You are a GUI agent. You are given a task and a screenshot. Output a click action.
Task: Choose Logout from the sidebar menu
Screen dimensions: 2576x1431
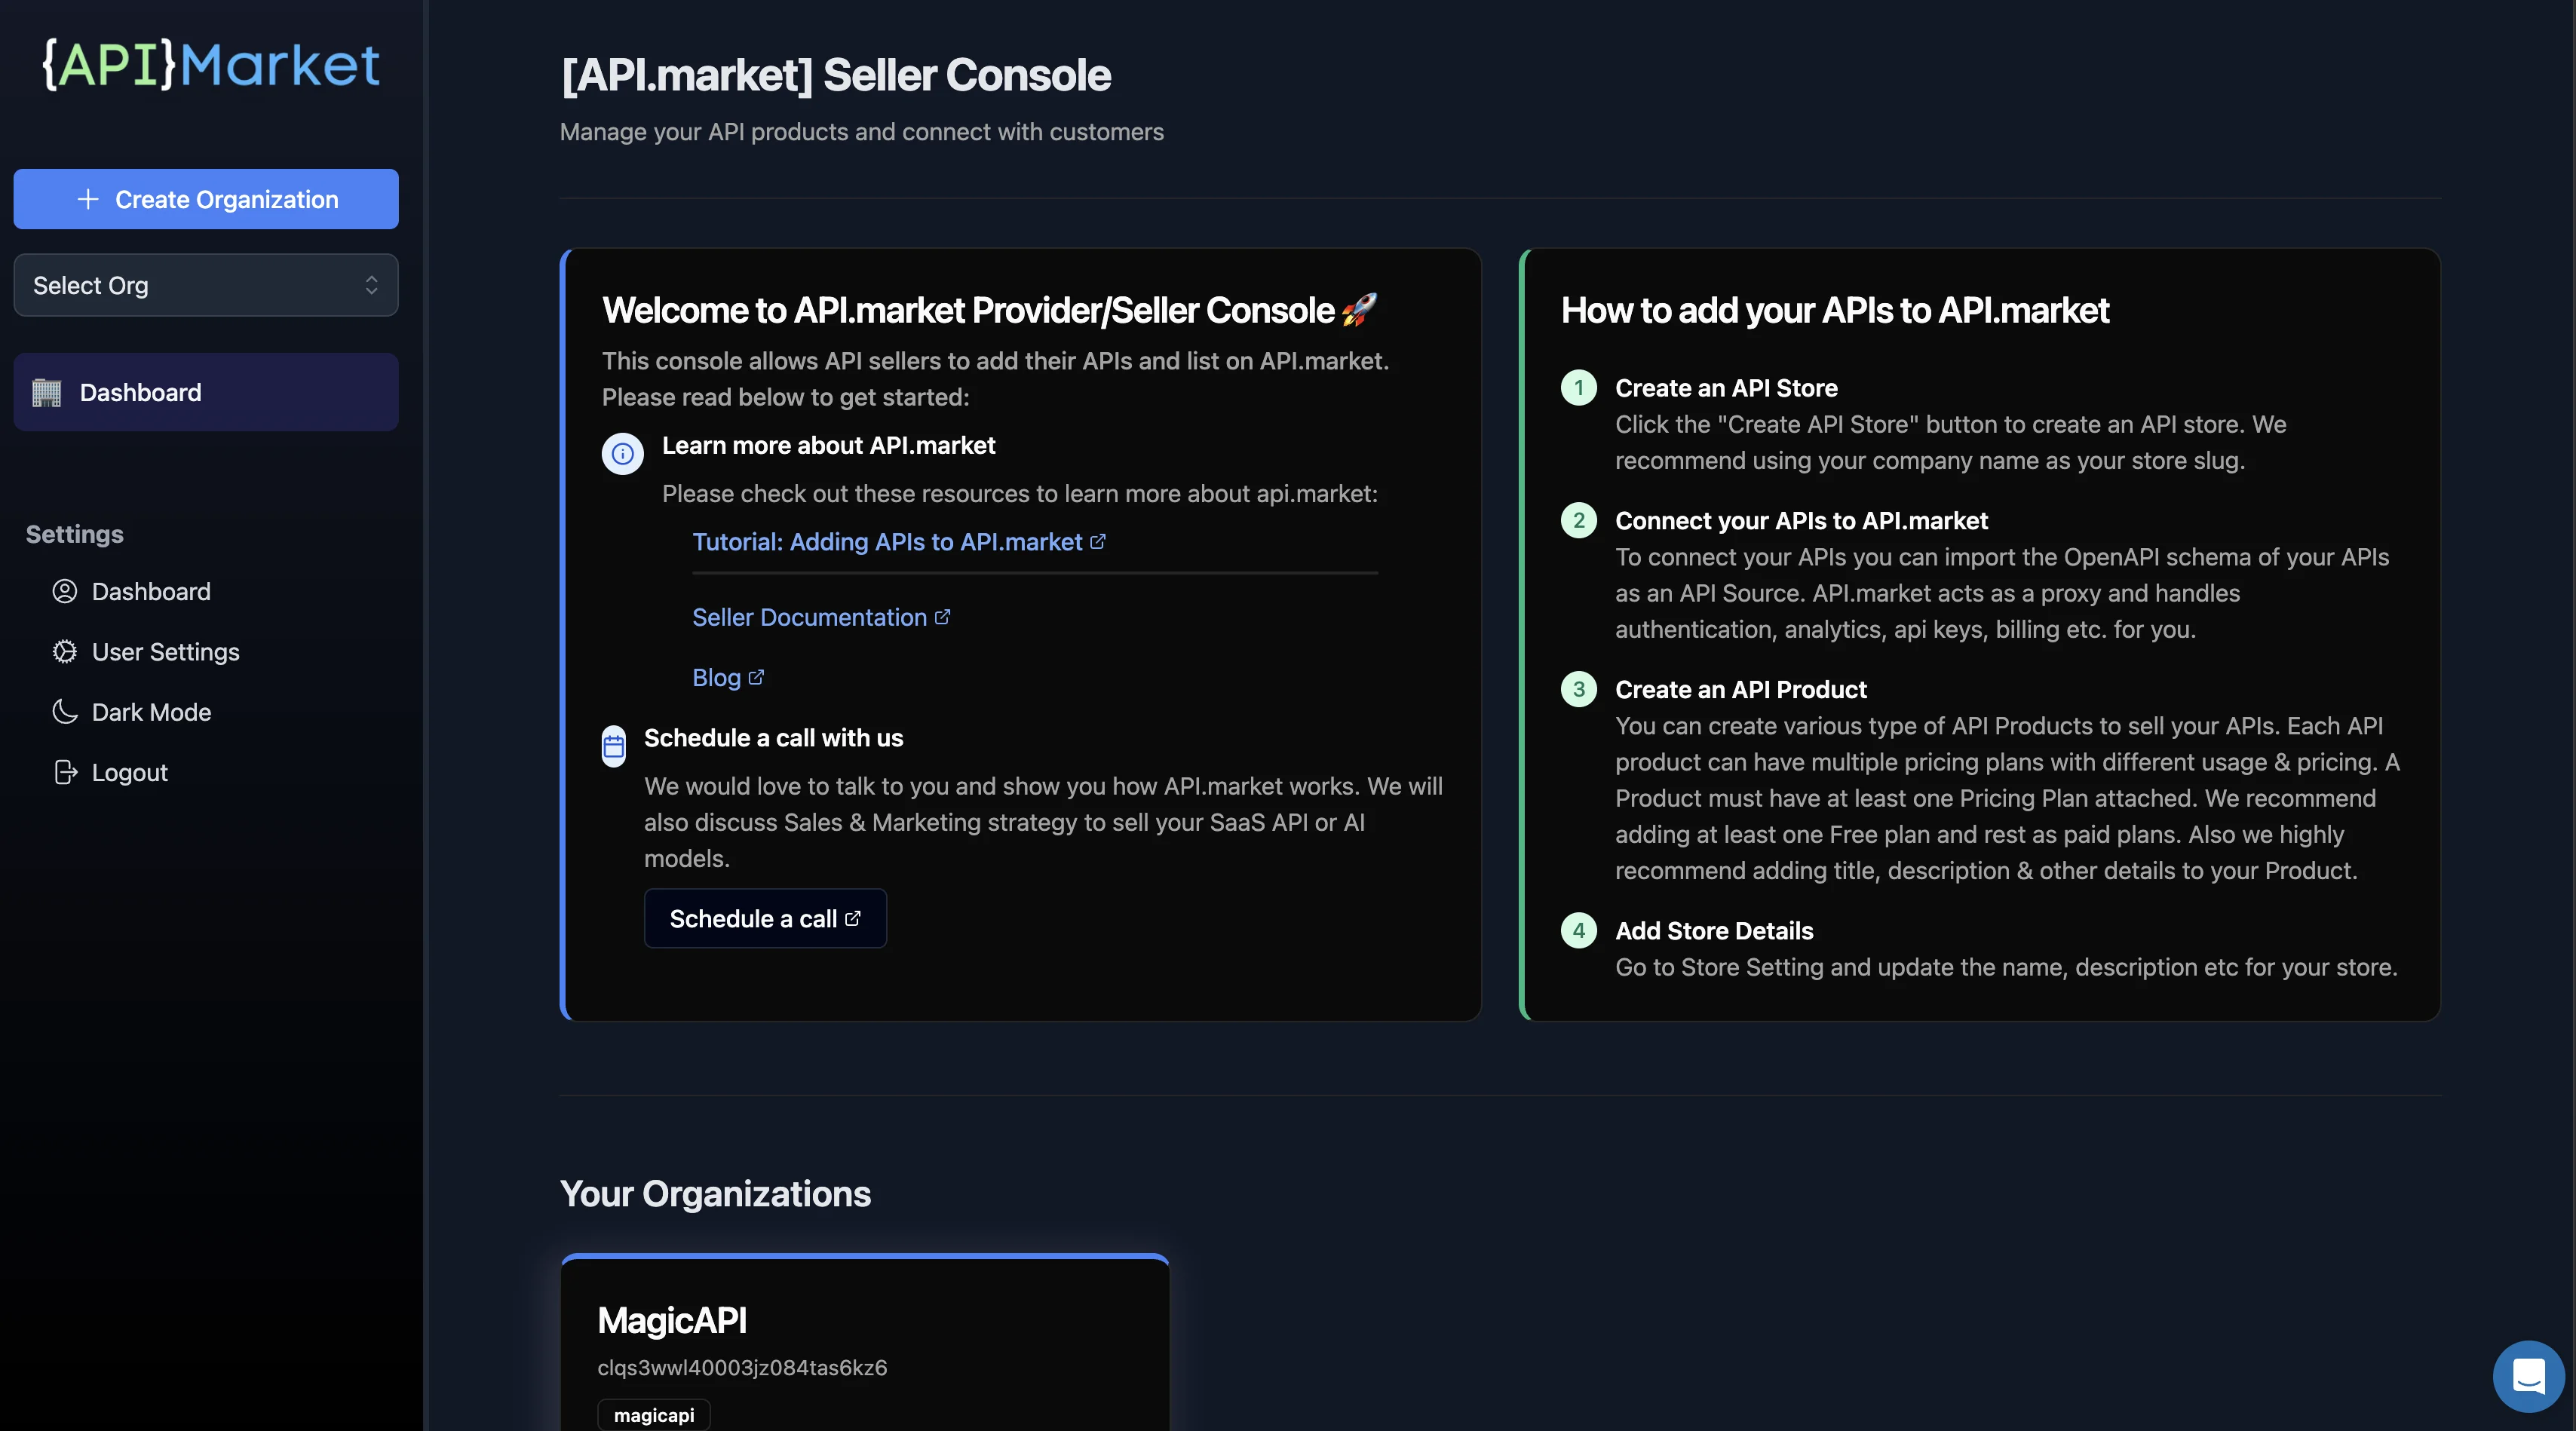coord(128,771)
